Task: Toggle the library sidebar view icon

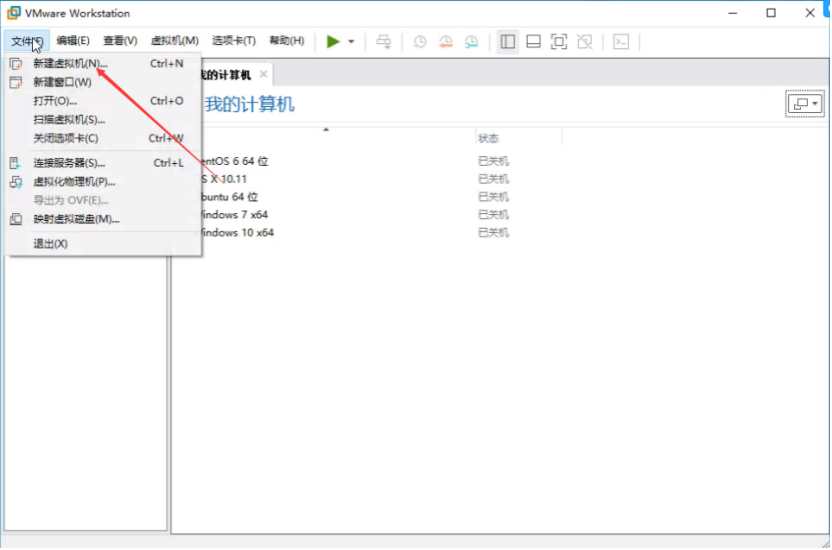Action: click(507, 41)
